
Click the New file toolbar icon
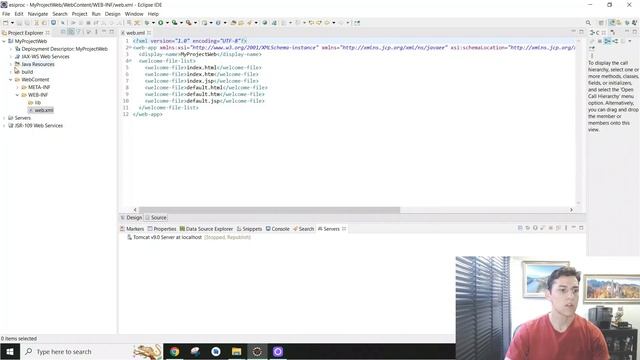(x=6, y=23)
